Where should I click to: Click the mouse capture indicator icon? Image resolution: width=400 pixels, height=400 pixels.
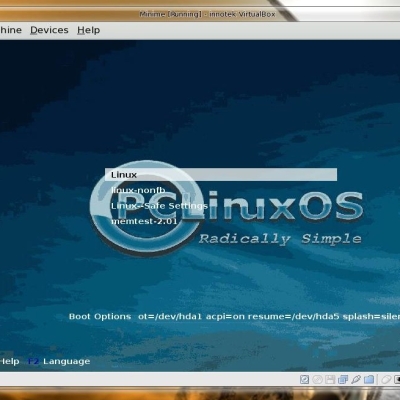[x=386, y=379]
